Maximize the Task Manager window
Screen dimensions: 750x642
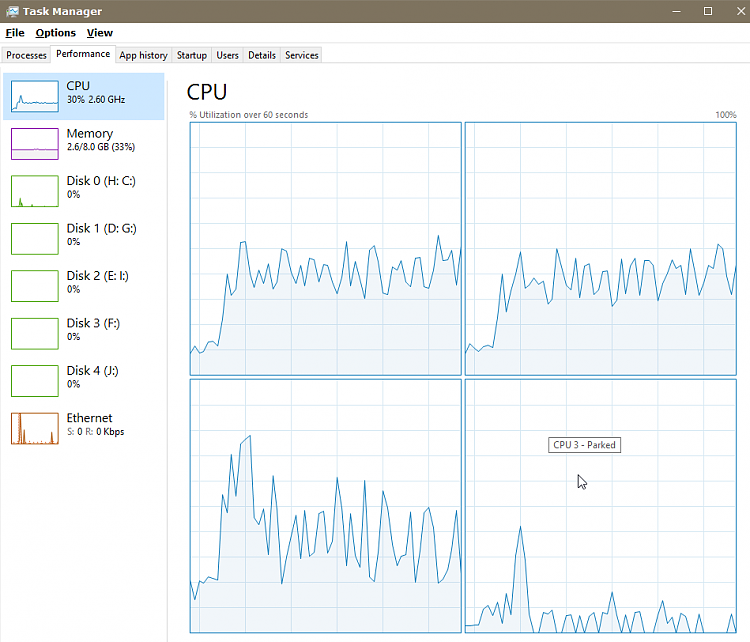pyautogui.click(x=708, y=11)
